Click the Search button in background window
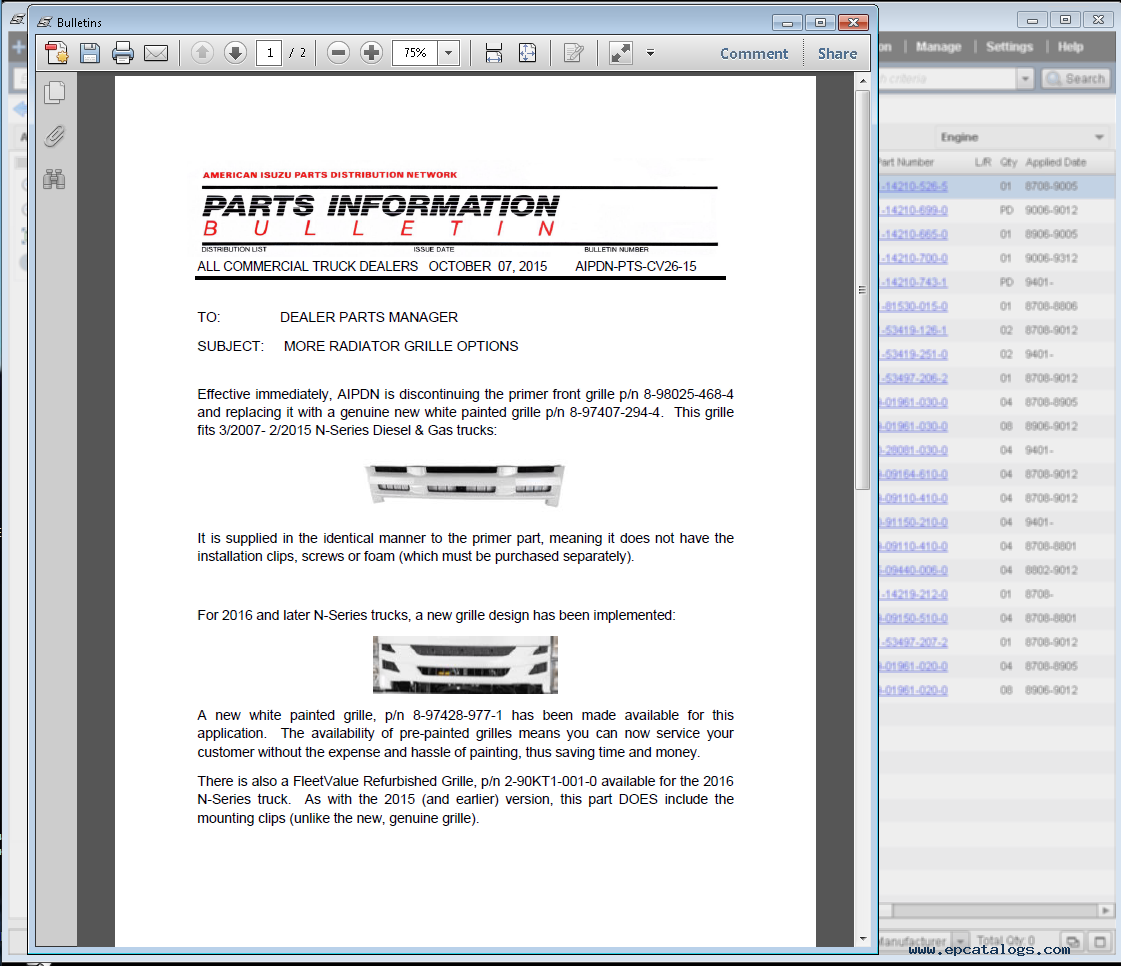 point(1076,79)
